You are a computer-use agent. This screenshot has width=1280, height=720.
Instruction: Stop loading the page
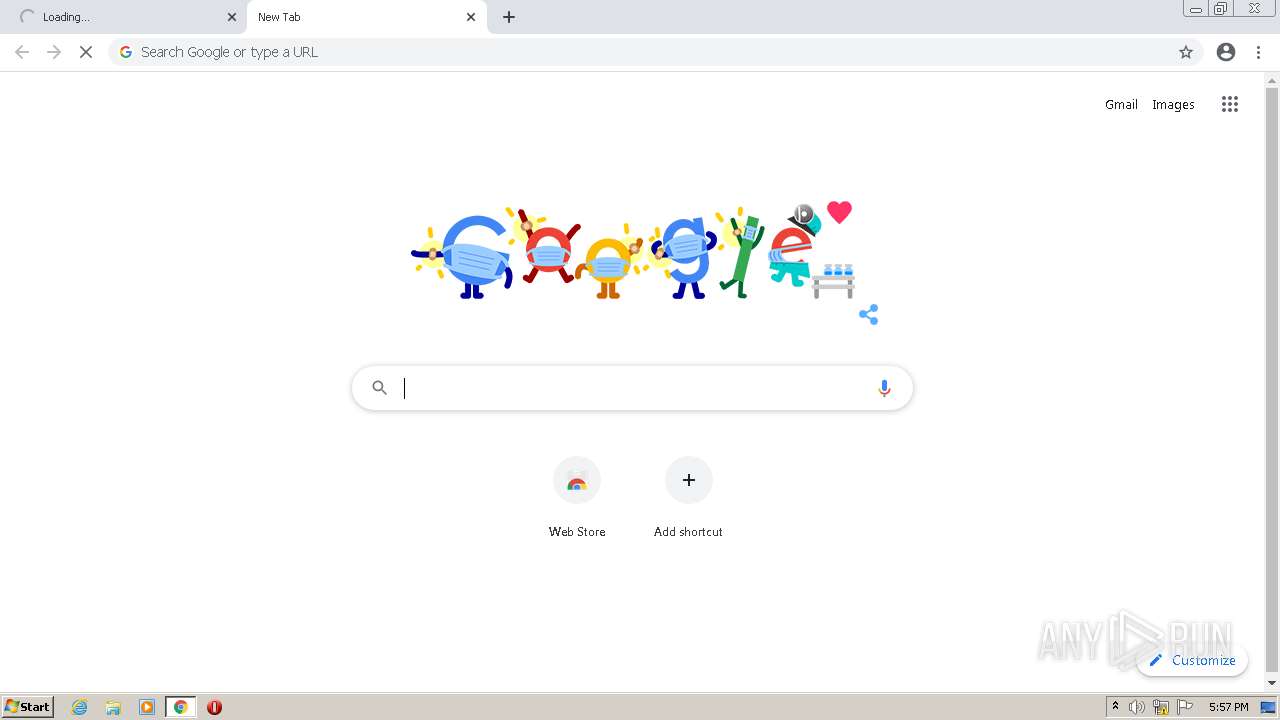86,52
